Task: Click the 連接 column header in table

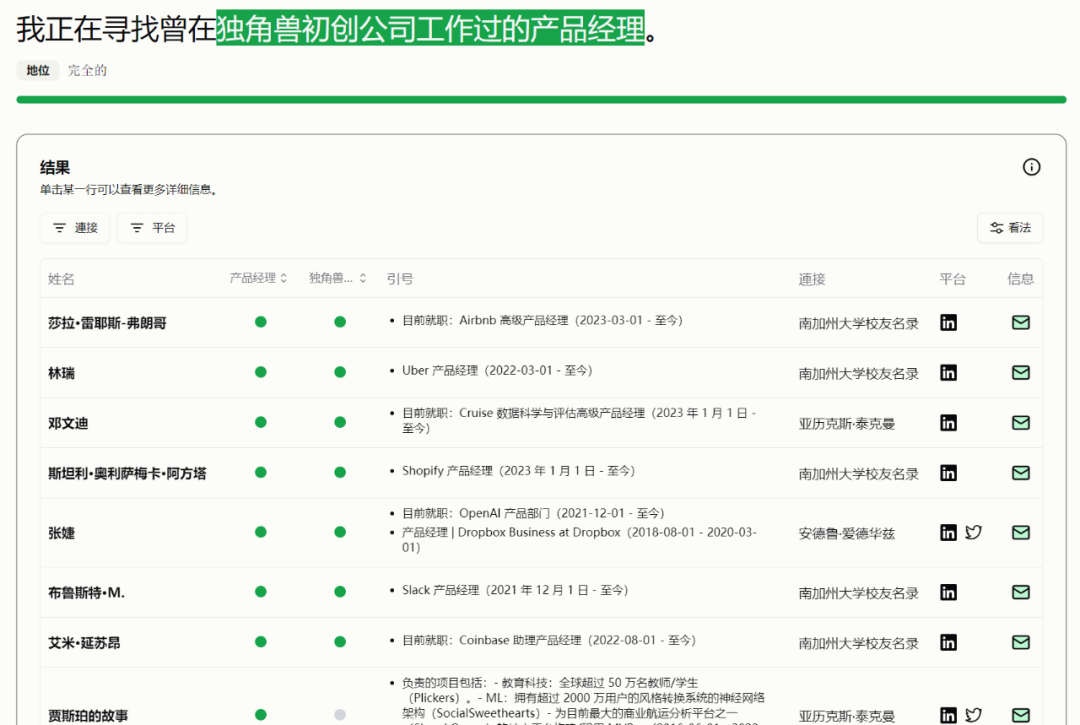Action: [812, 279]
